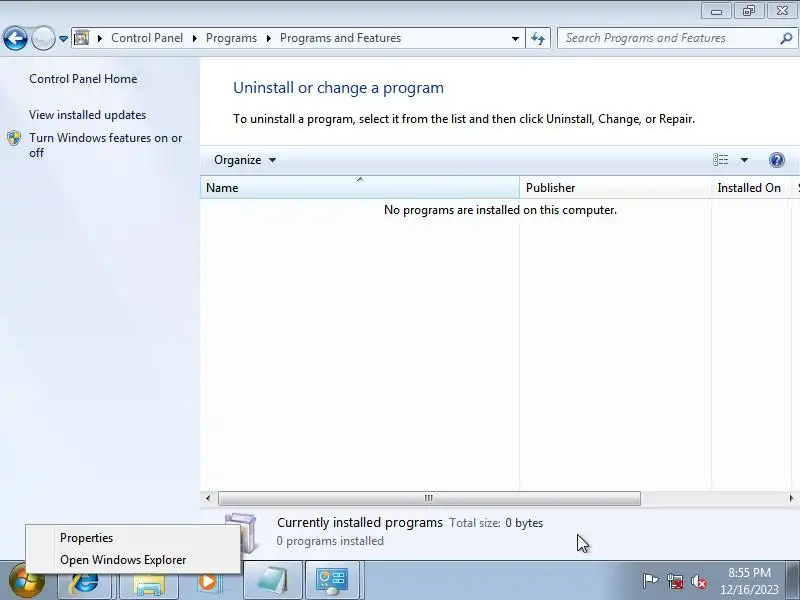Viewport: 800px width, 600px height.
Task: Click the Start orb button
Action: pyautogui.click(x=26, y=582)
